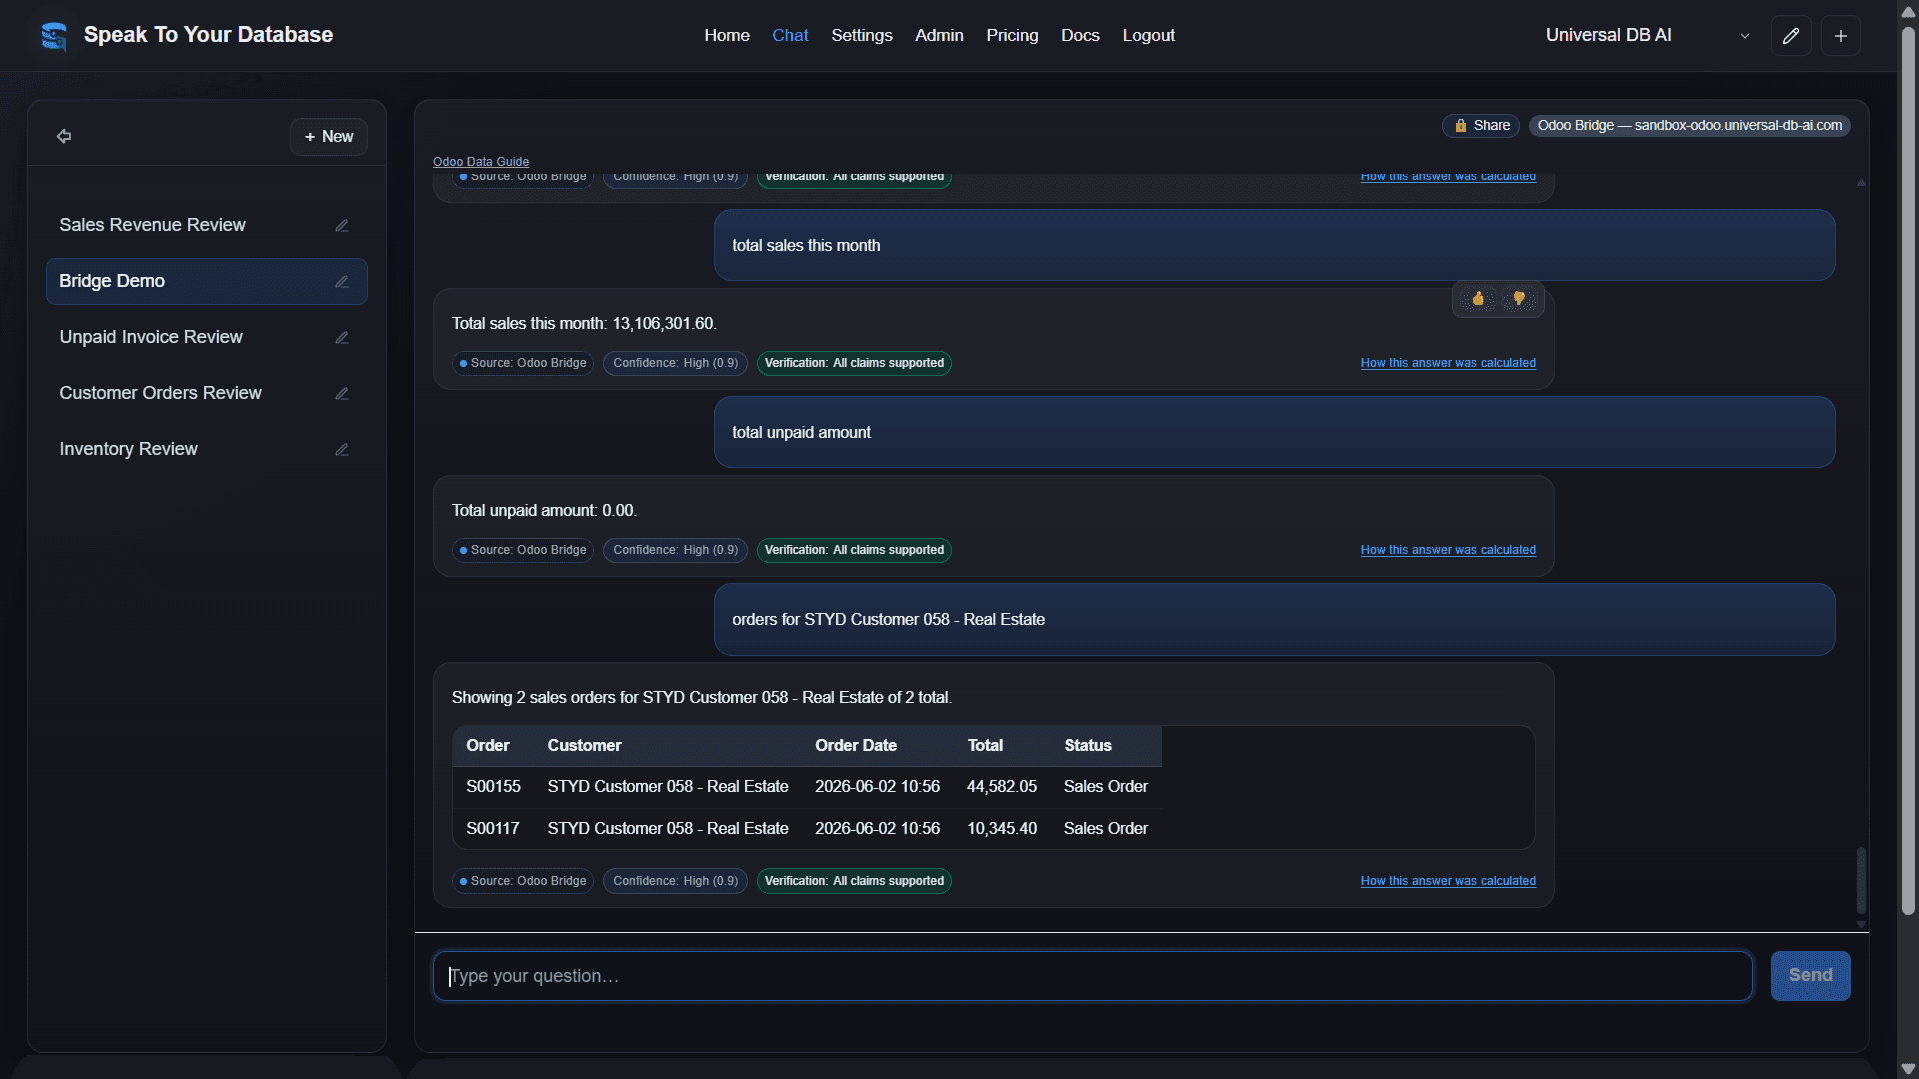This screenshot has width=1919, height=1079.
Task: Click the Share button
Action: point(1481,125)
